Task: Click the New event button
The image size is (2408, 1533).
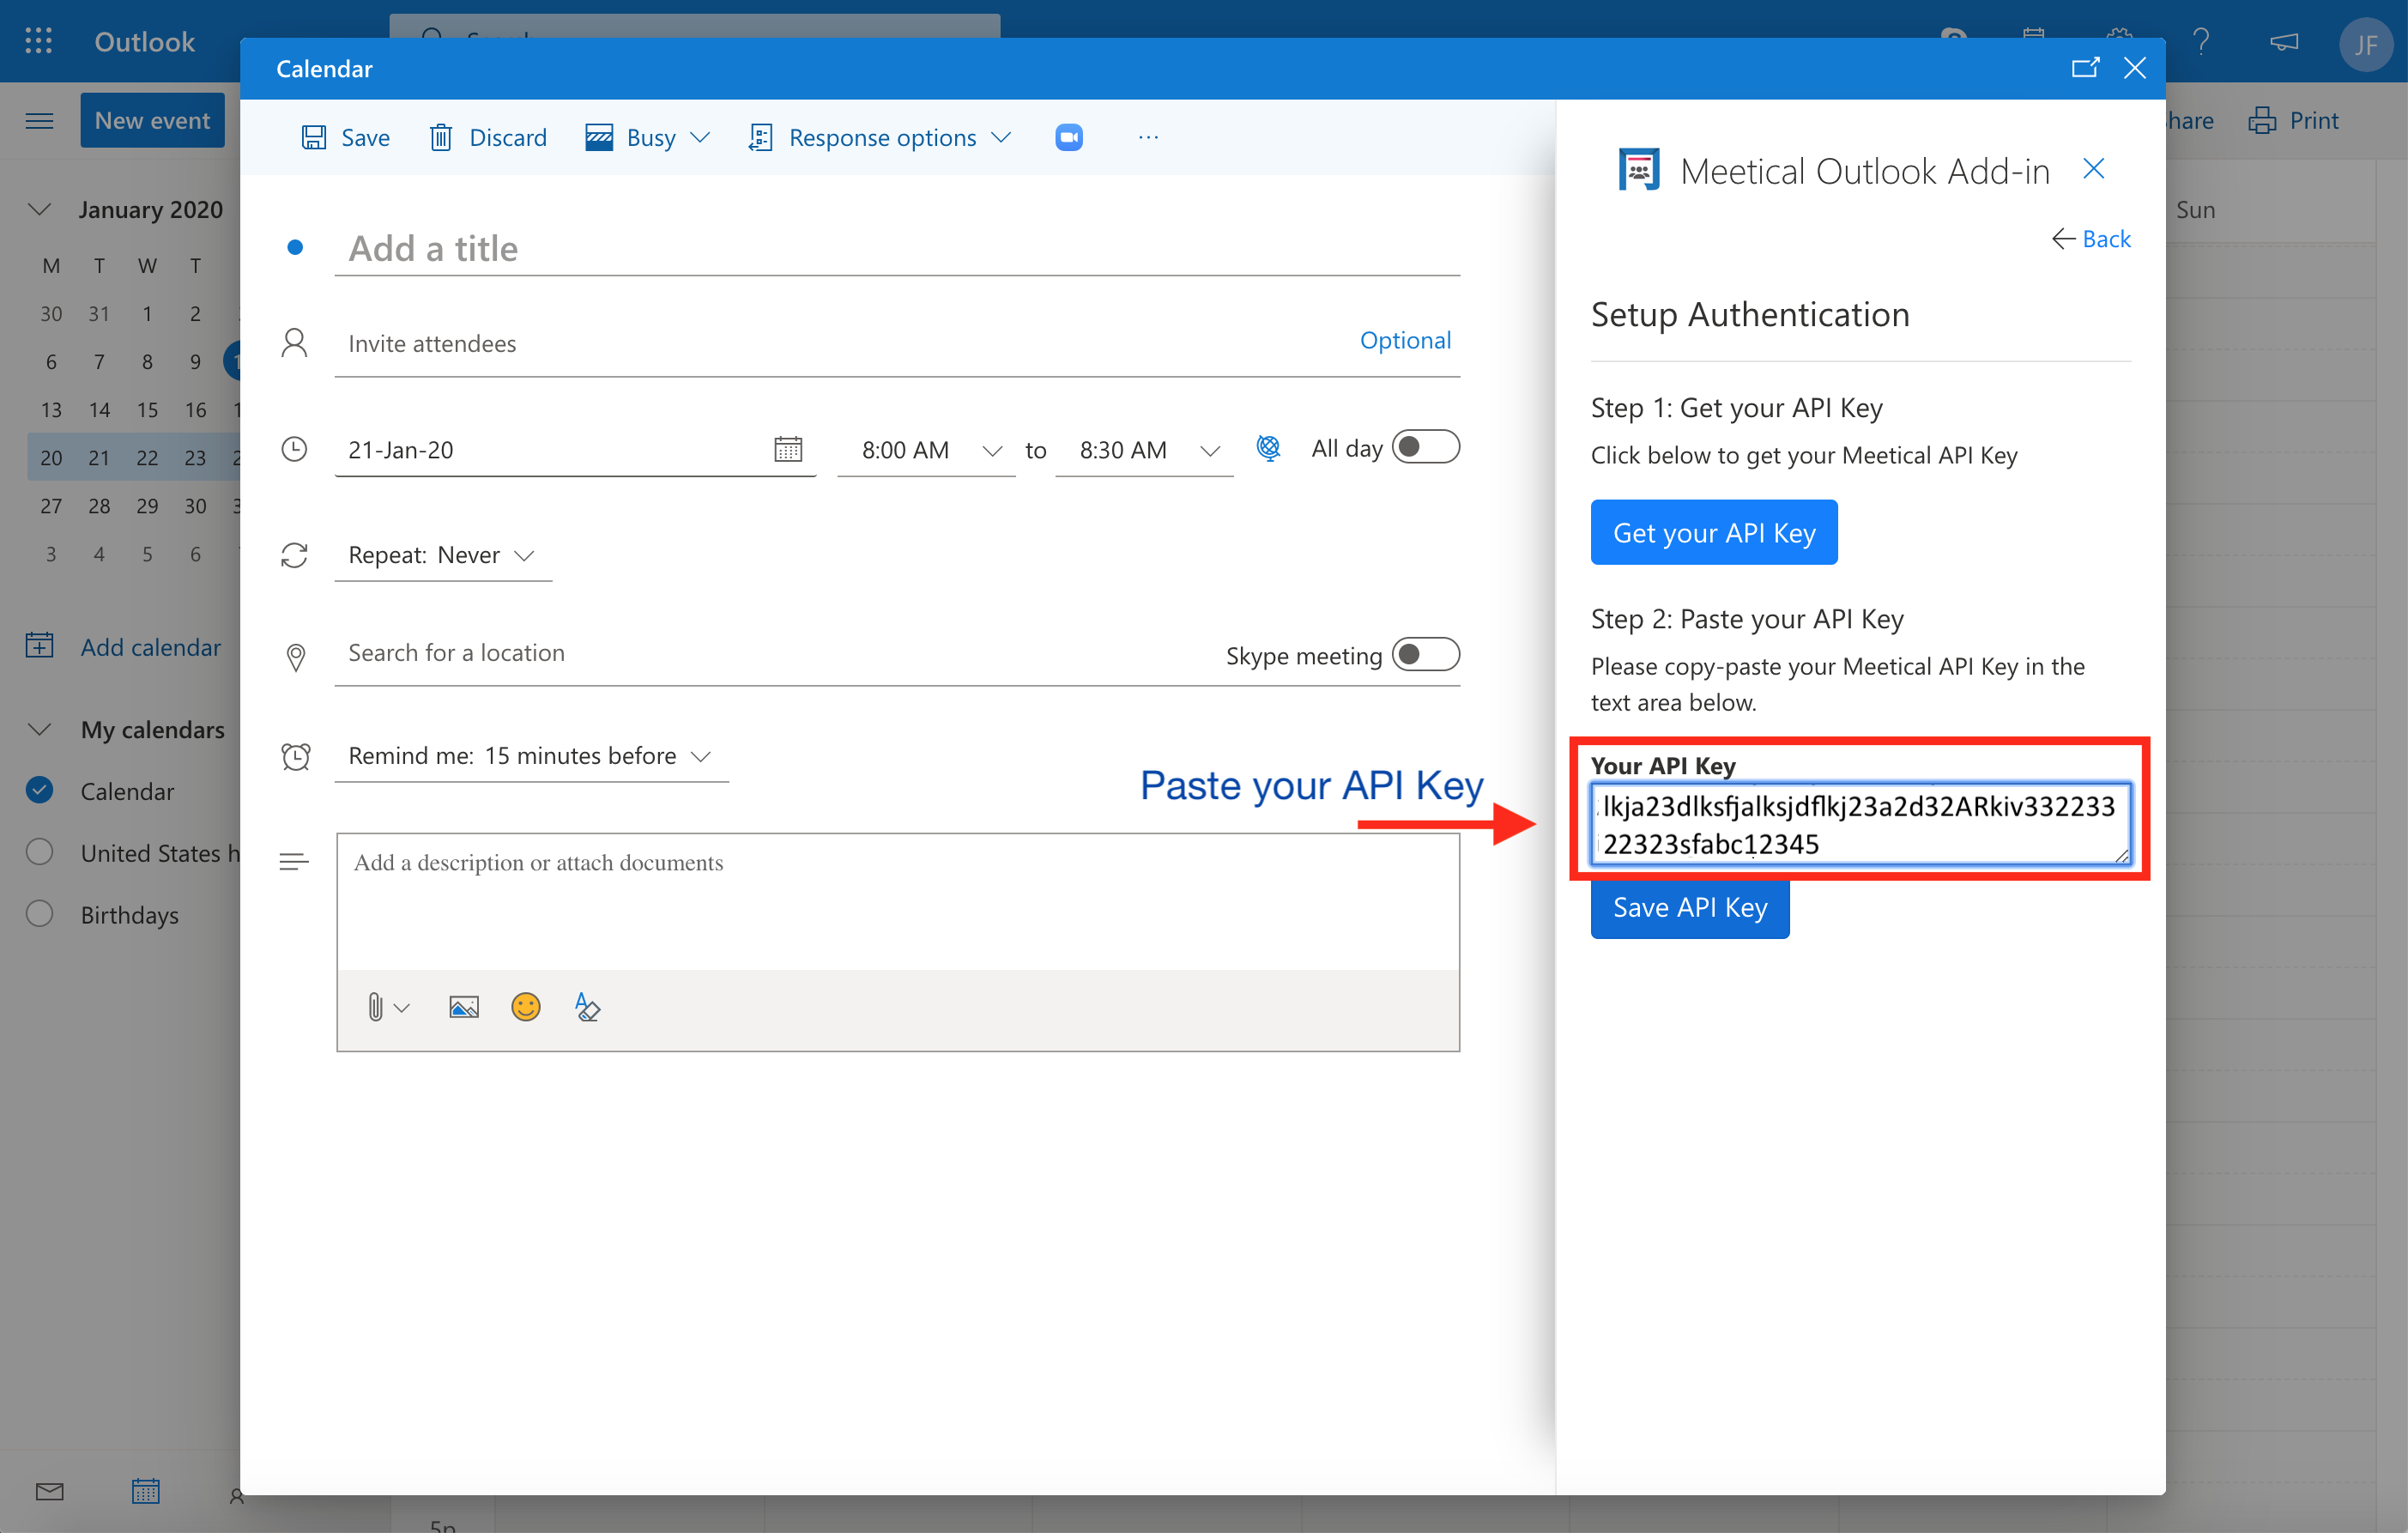Action: [x=152, y=121]
